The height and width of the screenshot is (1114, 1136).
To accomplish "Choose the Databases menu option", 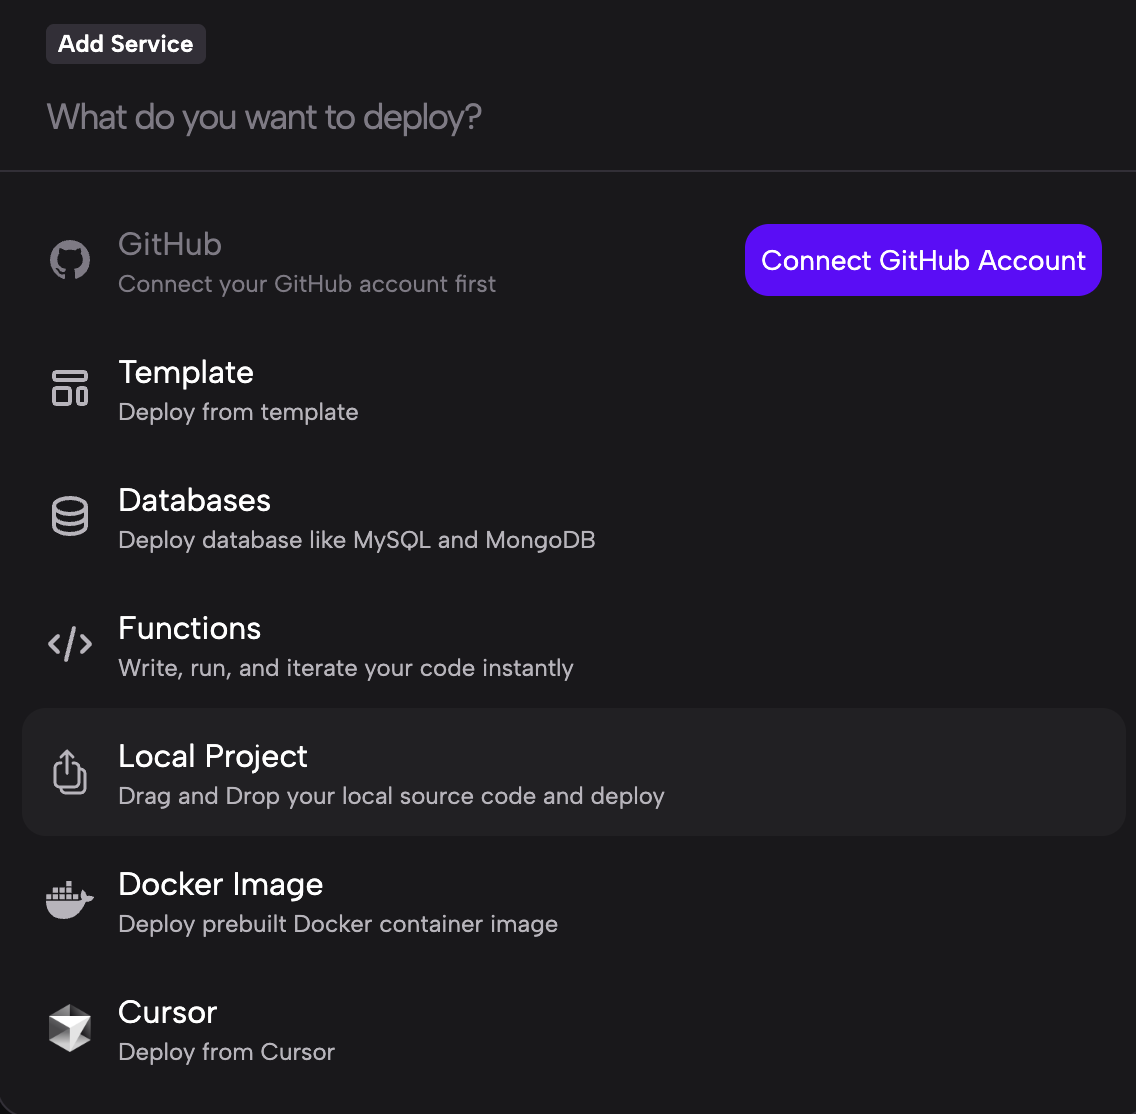I will (x=195, y=501).
